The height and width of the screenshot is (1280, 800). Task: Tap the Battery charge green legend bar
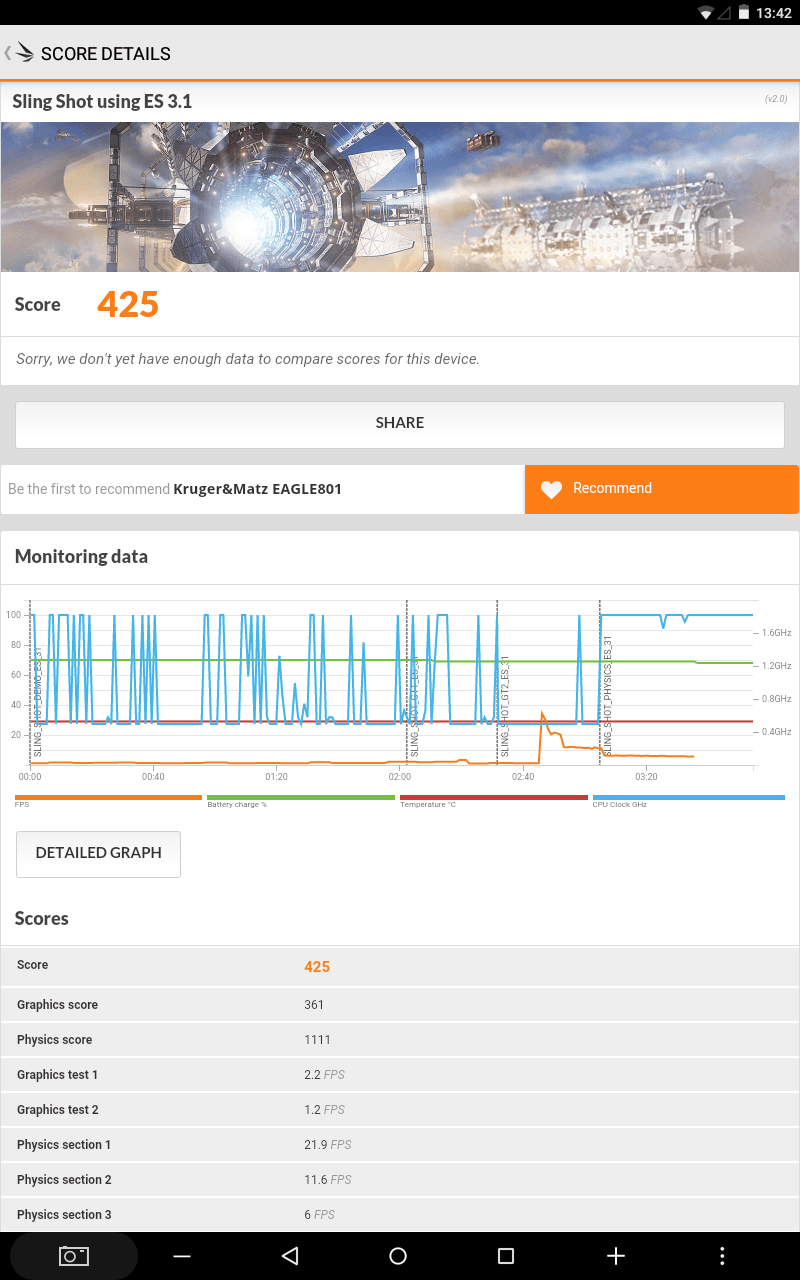tap(301, 797)
